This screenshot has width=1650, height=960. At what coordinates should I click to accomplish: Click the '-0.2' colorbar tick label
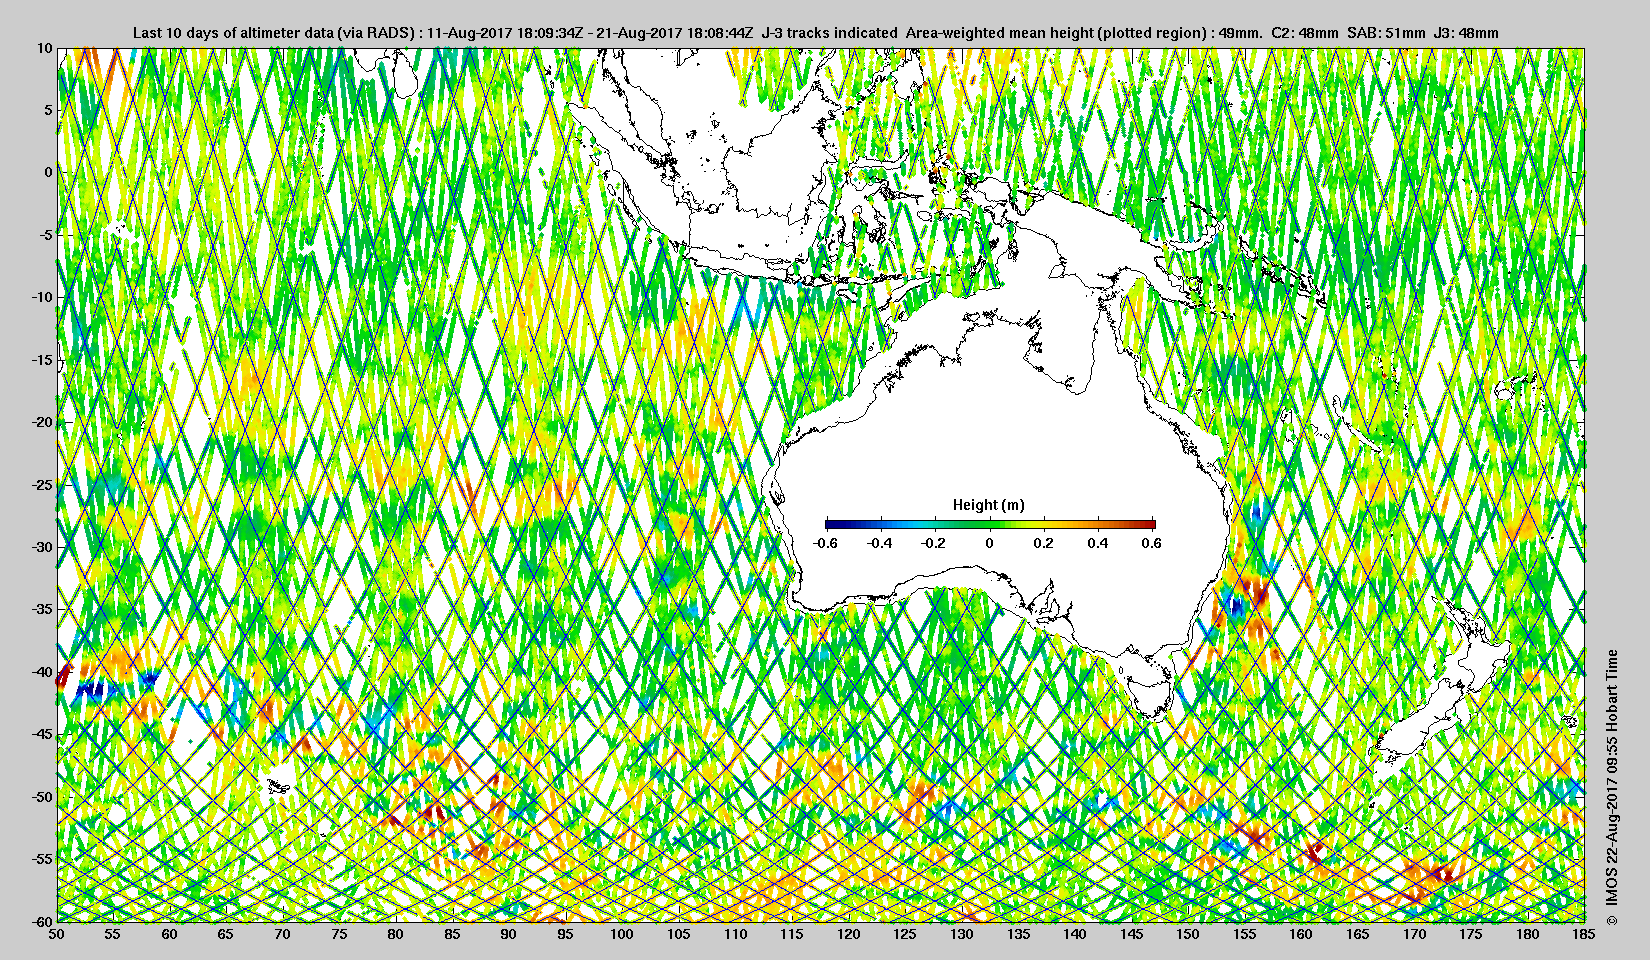tap(934, 543)
